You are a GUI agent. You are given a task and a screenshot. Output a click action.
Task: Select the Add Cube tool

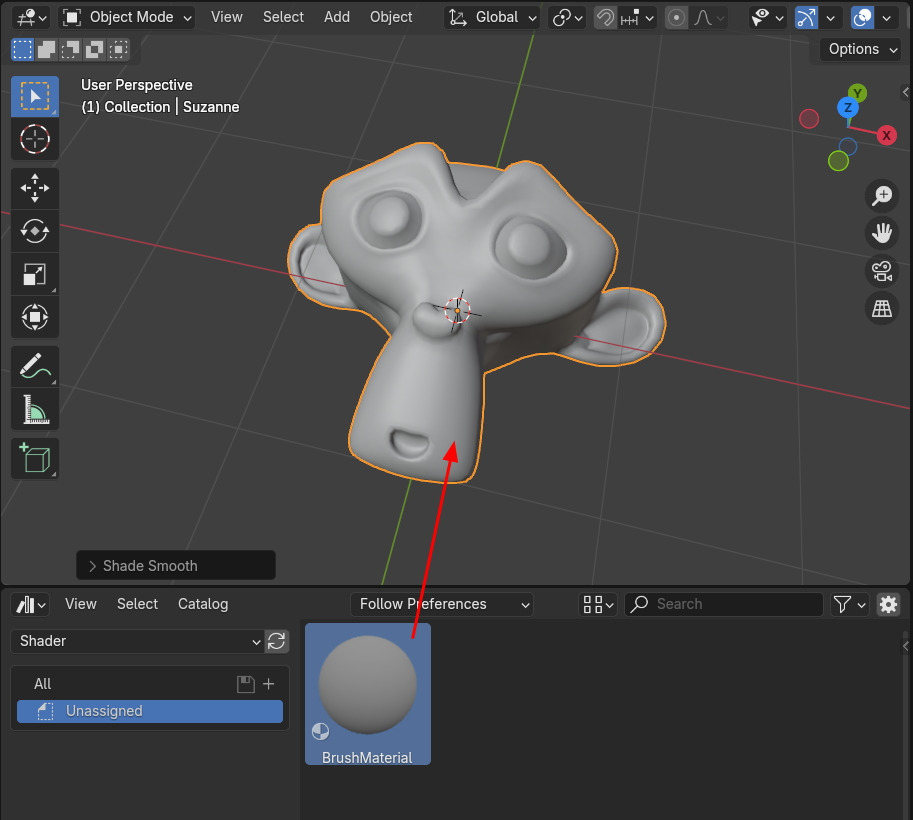(35, 458)
